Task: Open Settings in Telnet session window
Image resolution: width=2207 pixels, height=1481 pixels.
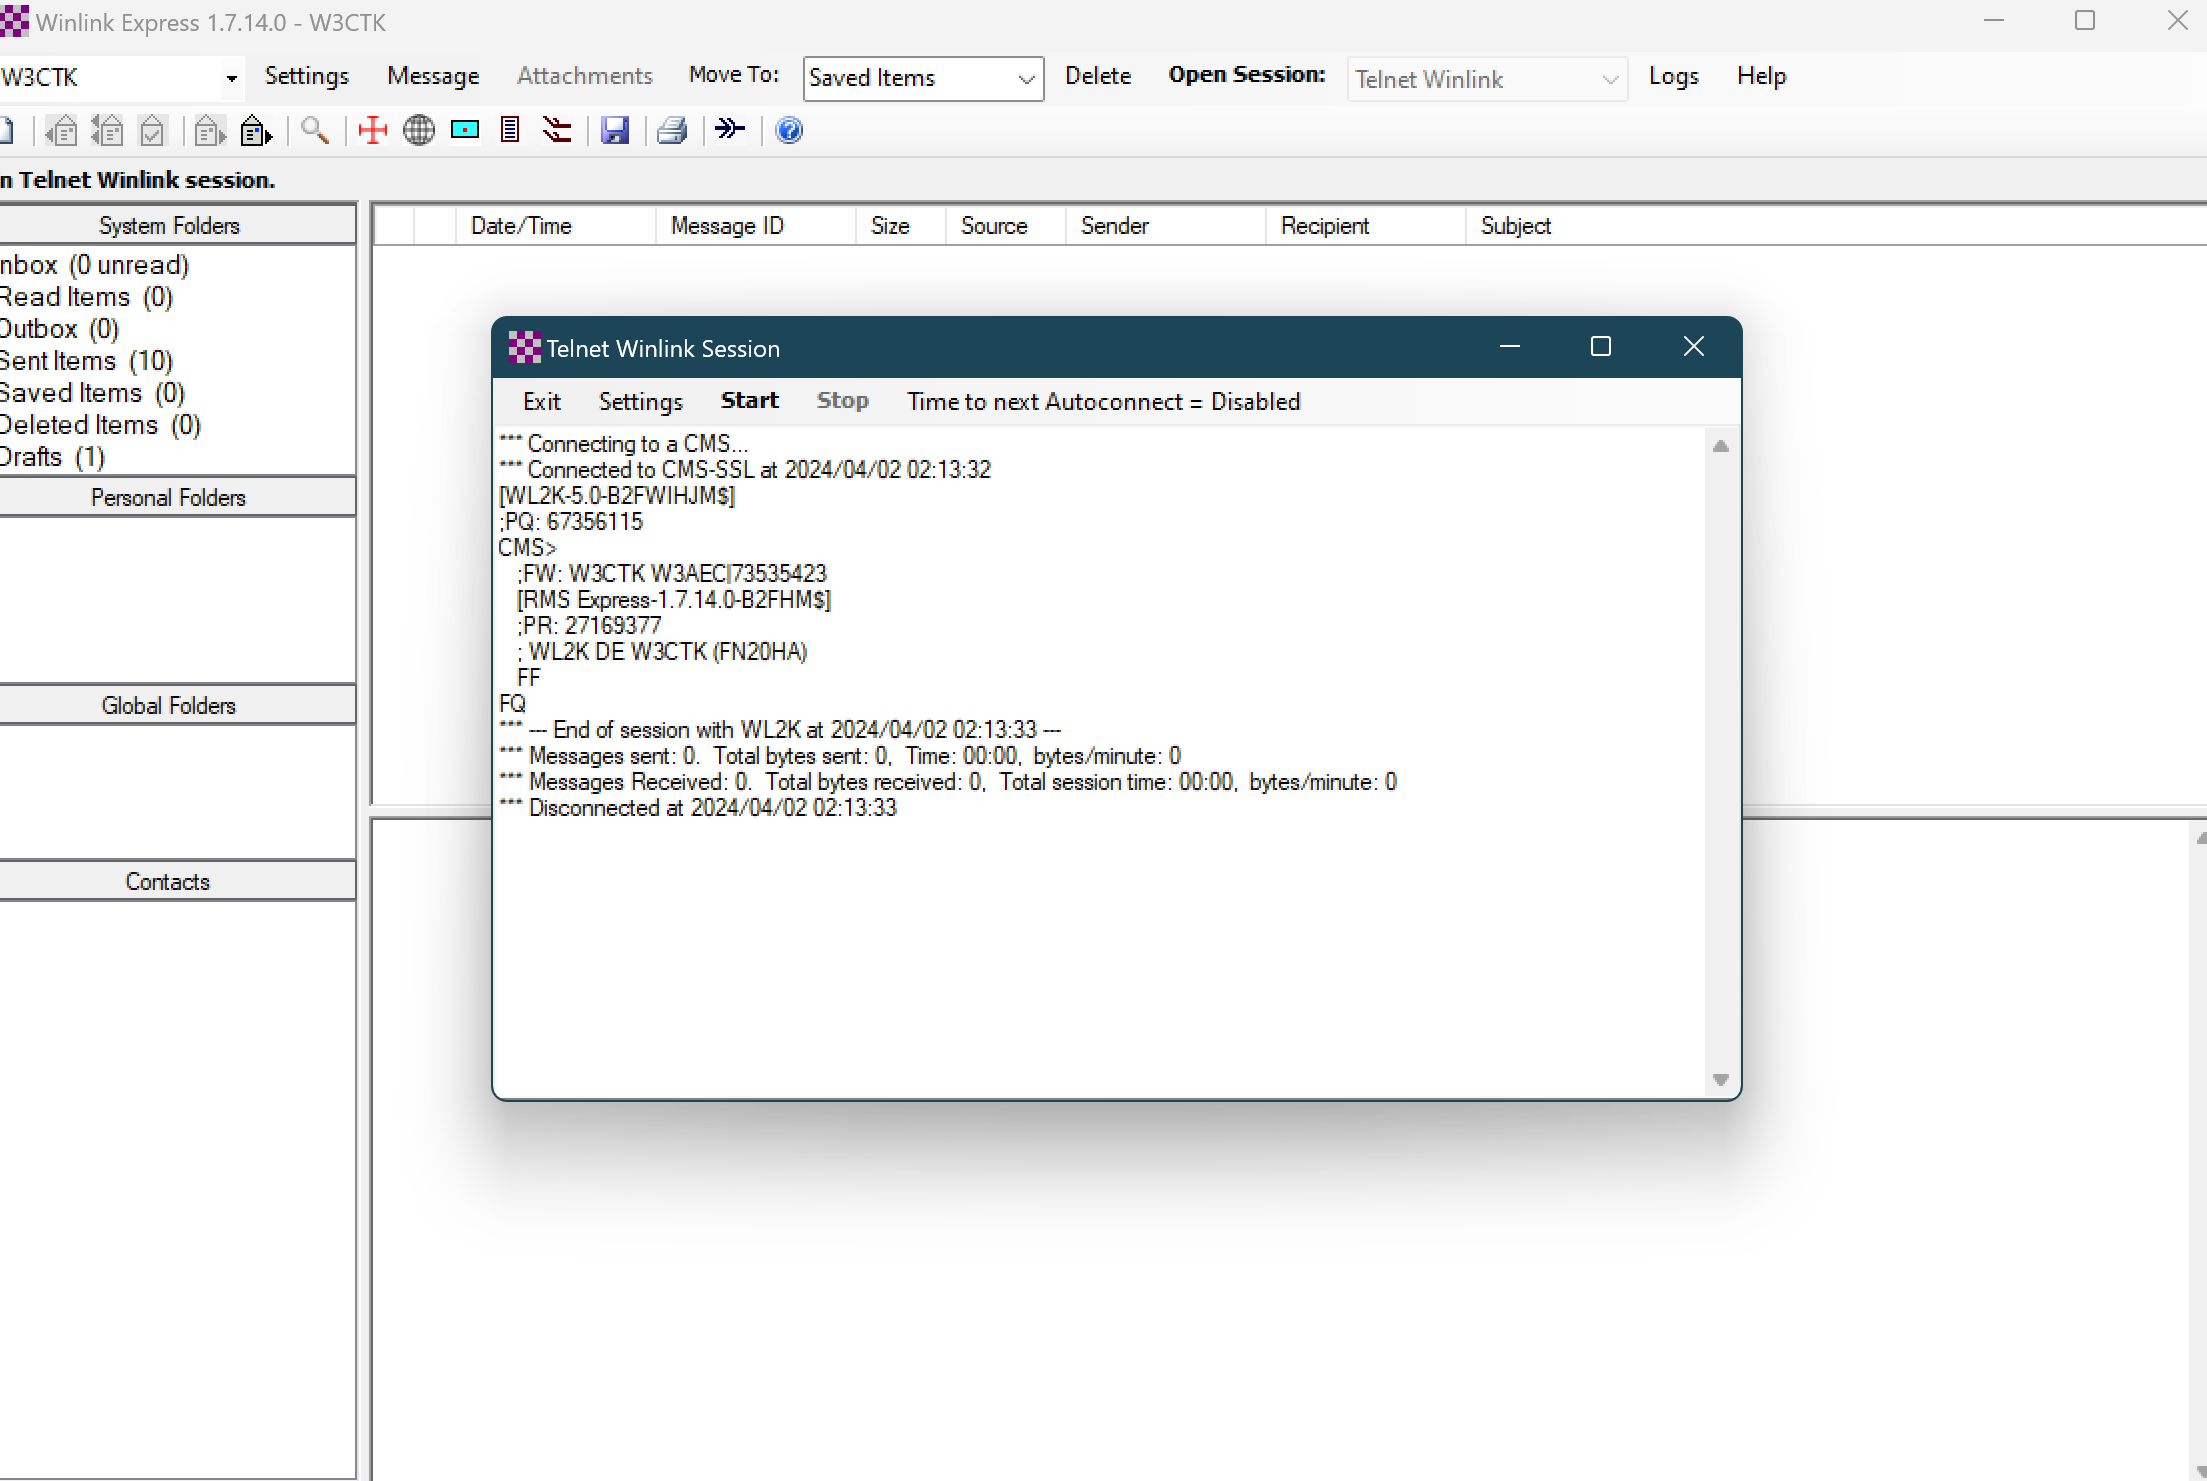Action: (640, 401)
